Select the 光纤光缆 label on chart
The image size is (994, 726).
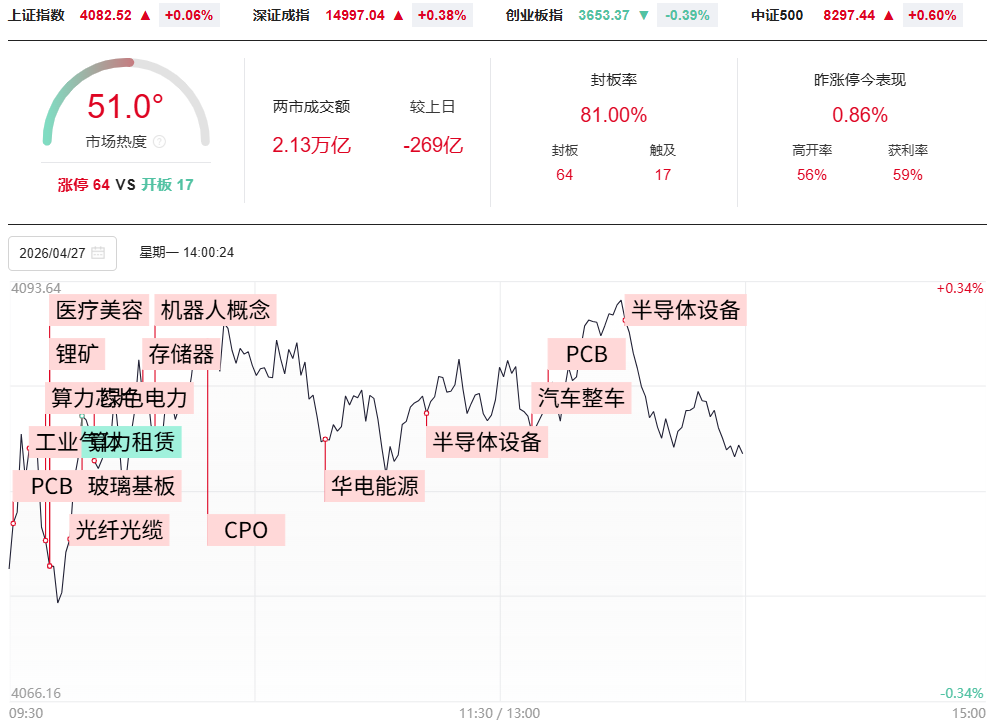pos(120,530)
